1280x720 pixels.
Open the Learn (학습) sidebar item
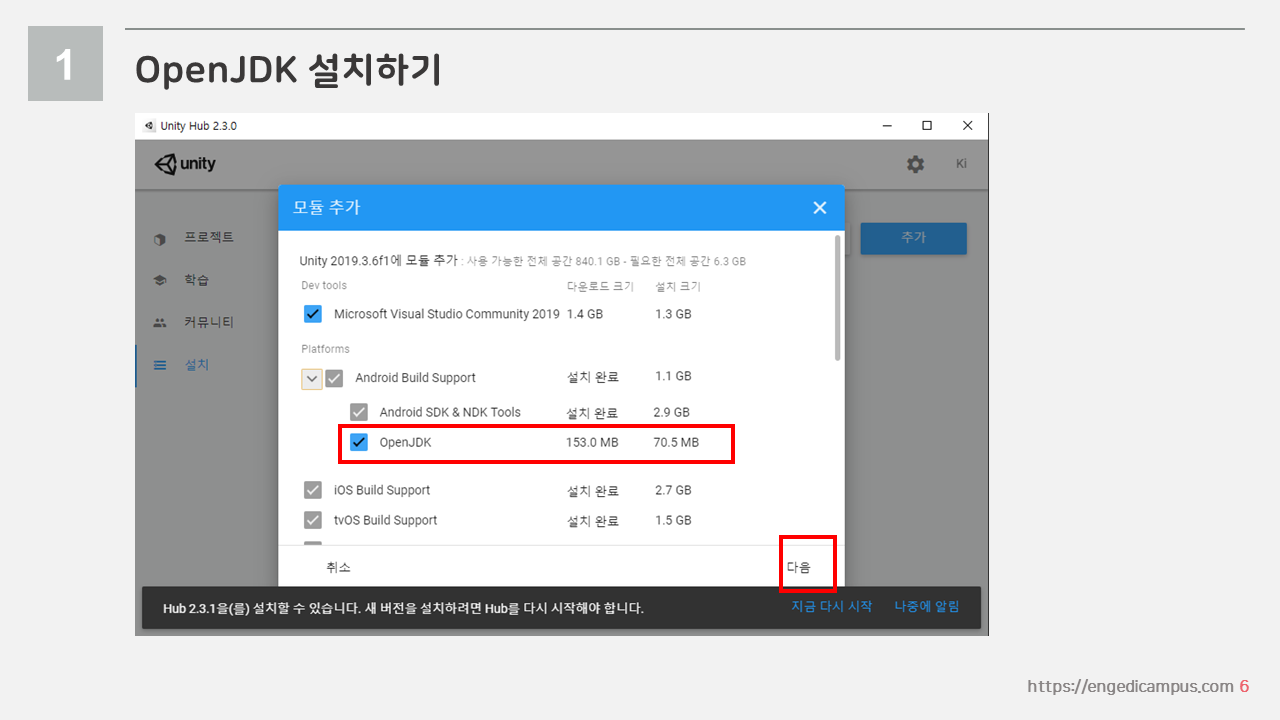coord(195,281)
